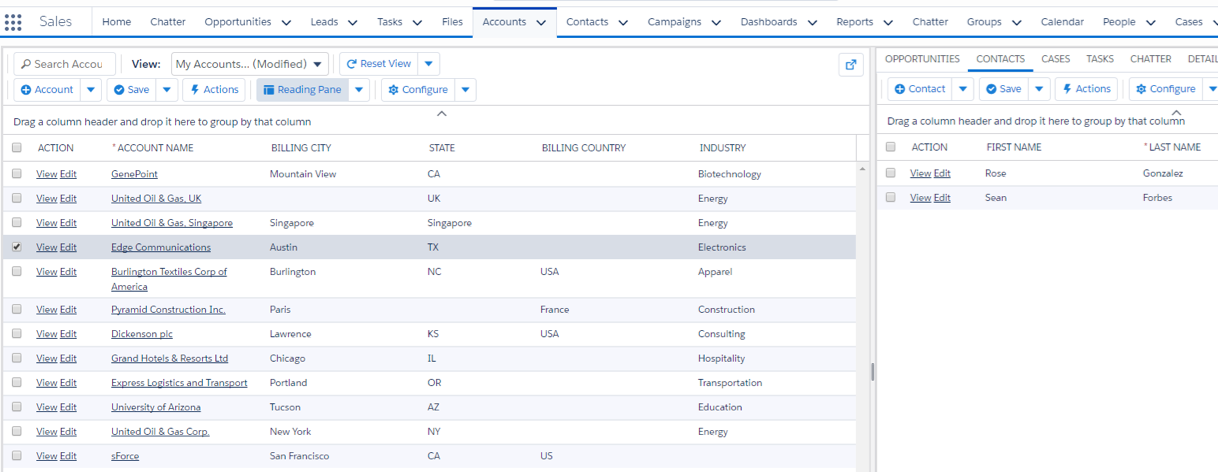1218x472 pixels.
Task: Click Edit for the Rose Gonzalez contact
Action: pyautogui.click(x=942, y=173)
